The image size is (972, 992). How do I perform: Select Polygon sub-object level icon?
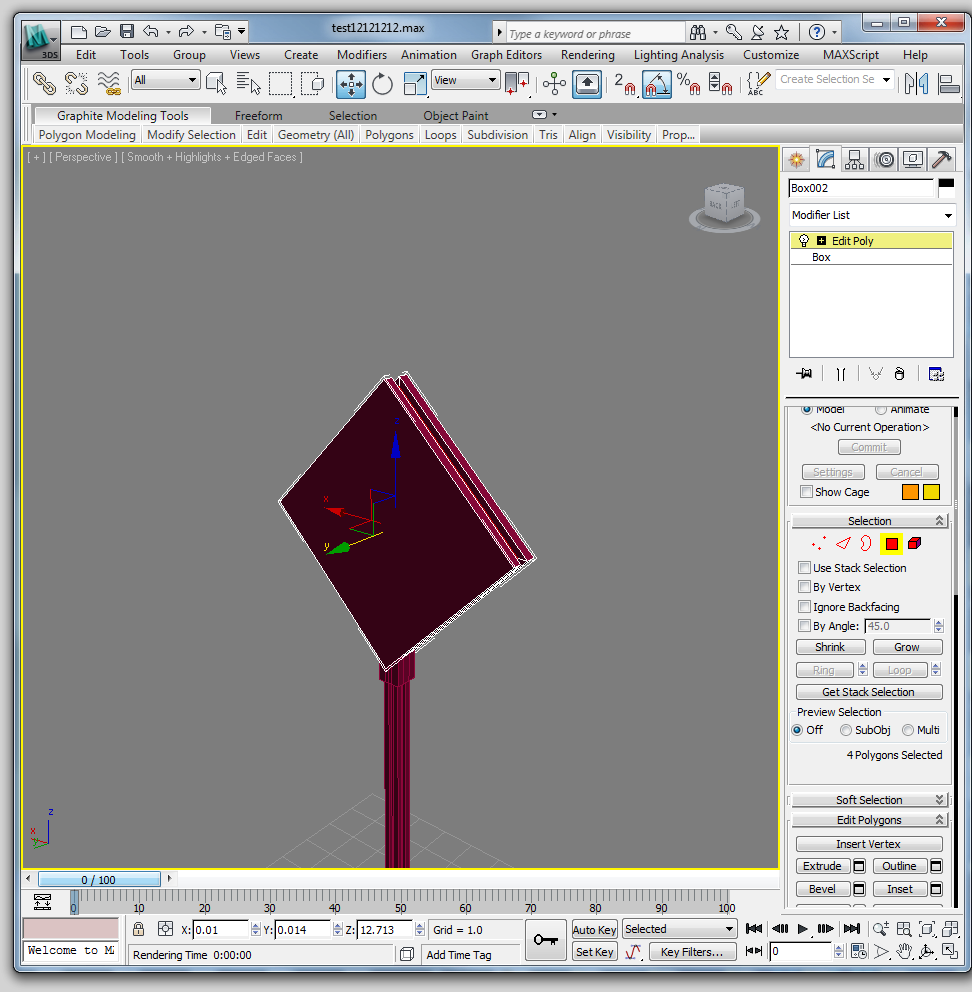point(891,544)
